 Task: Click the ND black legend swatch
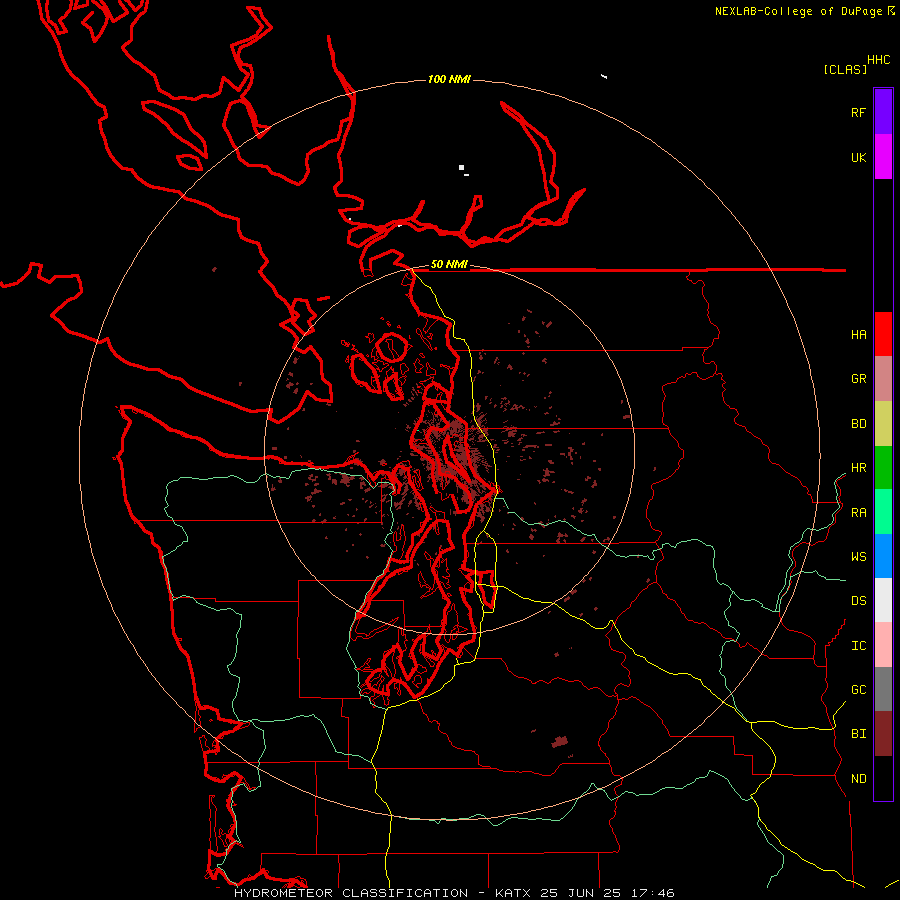(x=883, y=778)
